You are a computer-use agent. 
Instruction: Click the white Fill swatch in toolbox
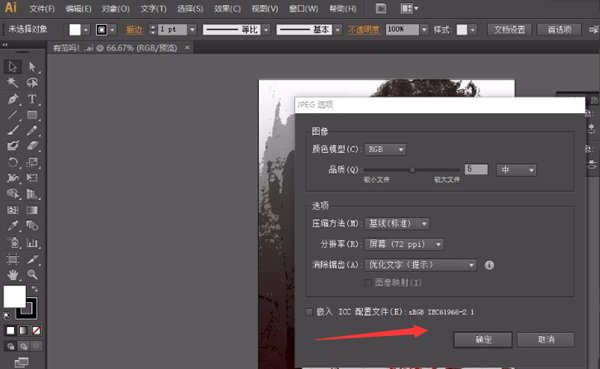[x=15, y=296]
